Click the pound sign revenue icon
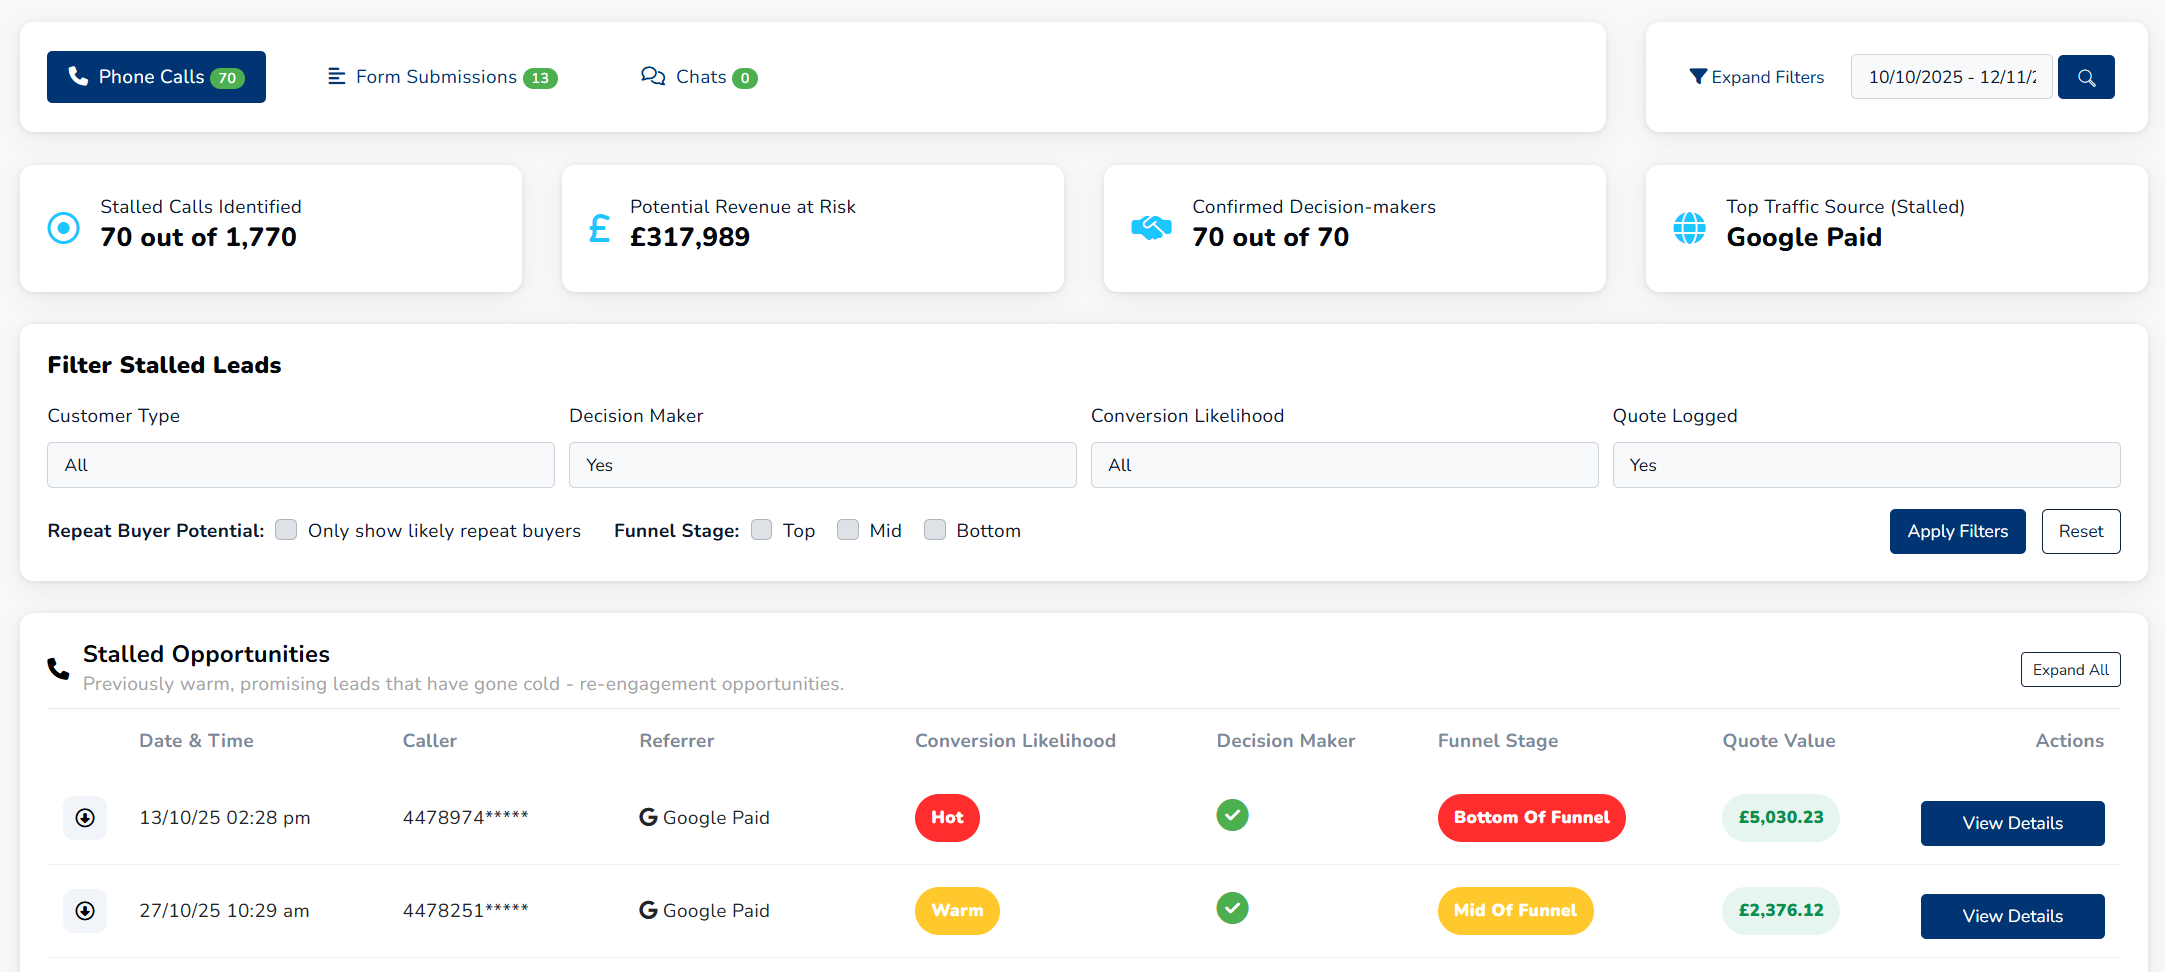 pos(599,229)
